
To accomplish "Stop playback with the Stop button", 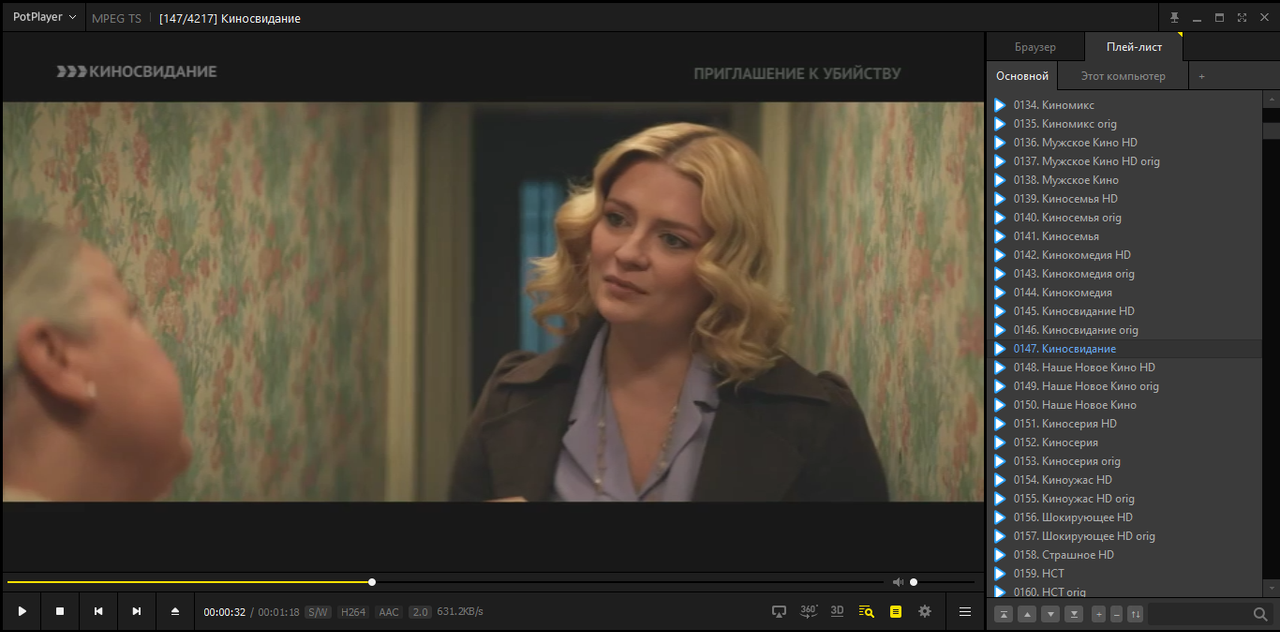I will tap(60, 611).
